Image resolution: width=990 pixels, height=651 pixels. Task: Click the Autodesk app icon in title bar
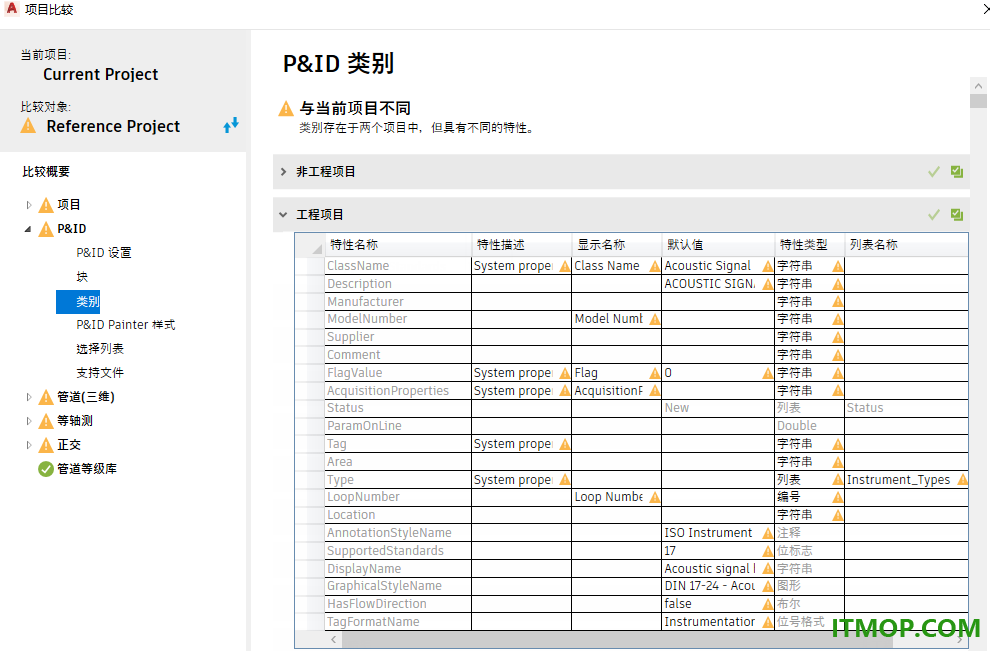(11, 9)
